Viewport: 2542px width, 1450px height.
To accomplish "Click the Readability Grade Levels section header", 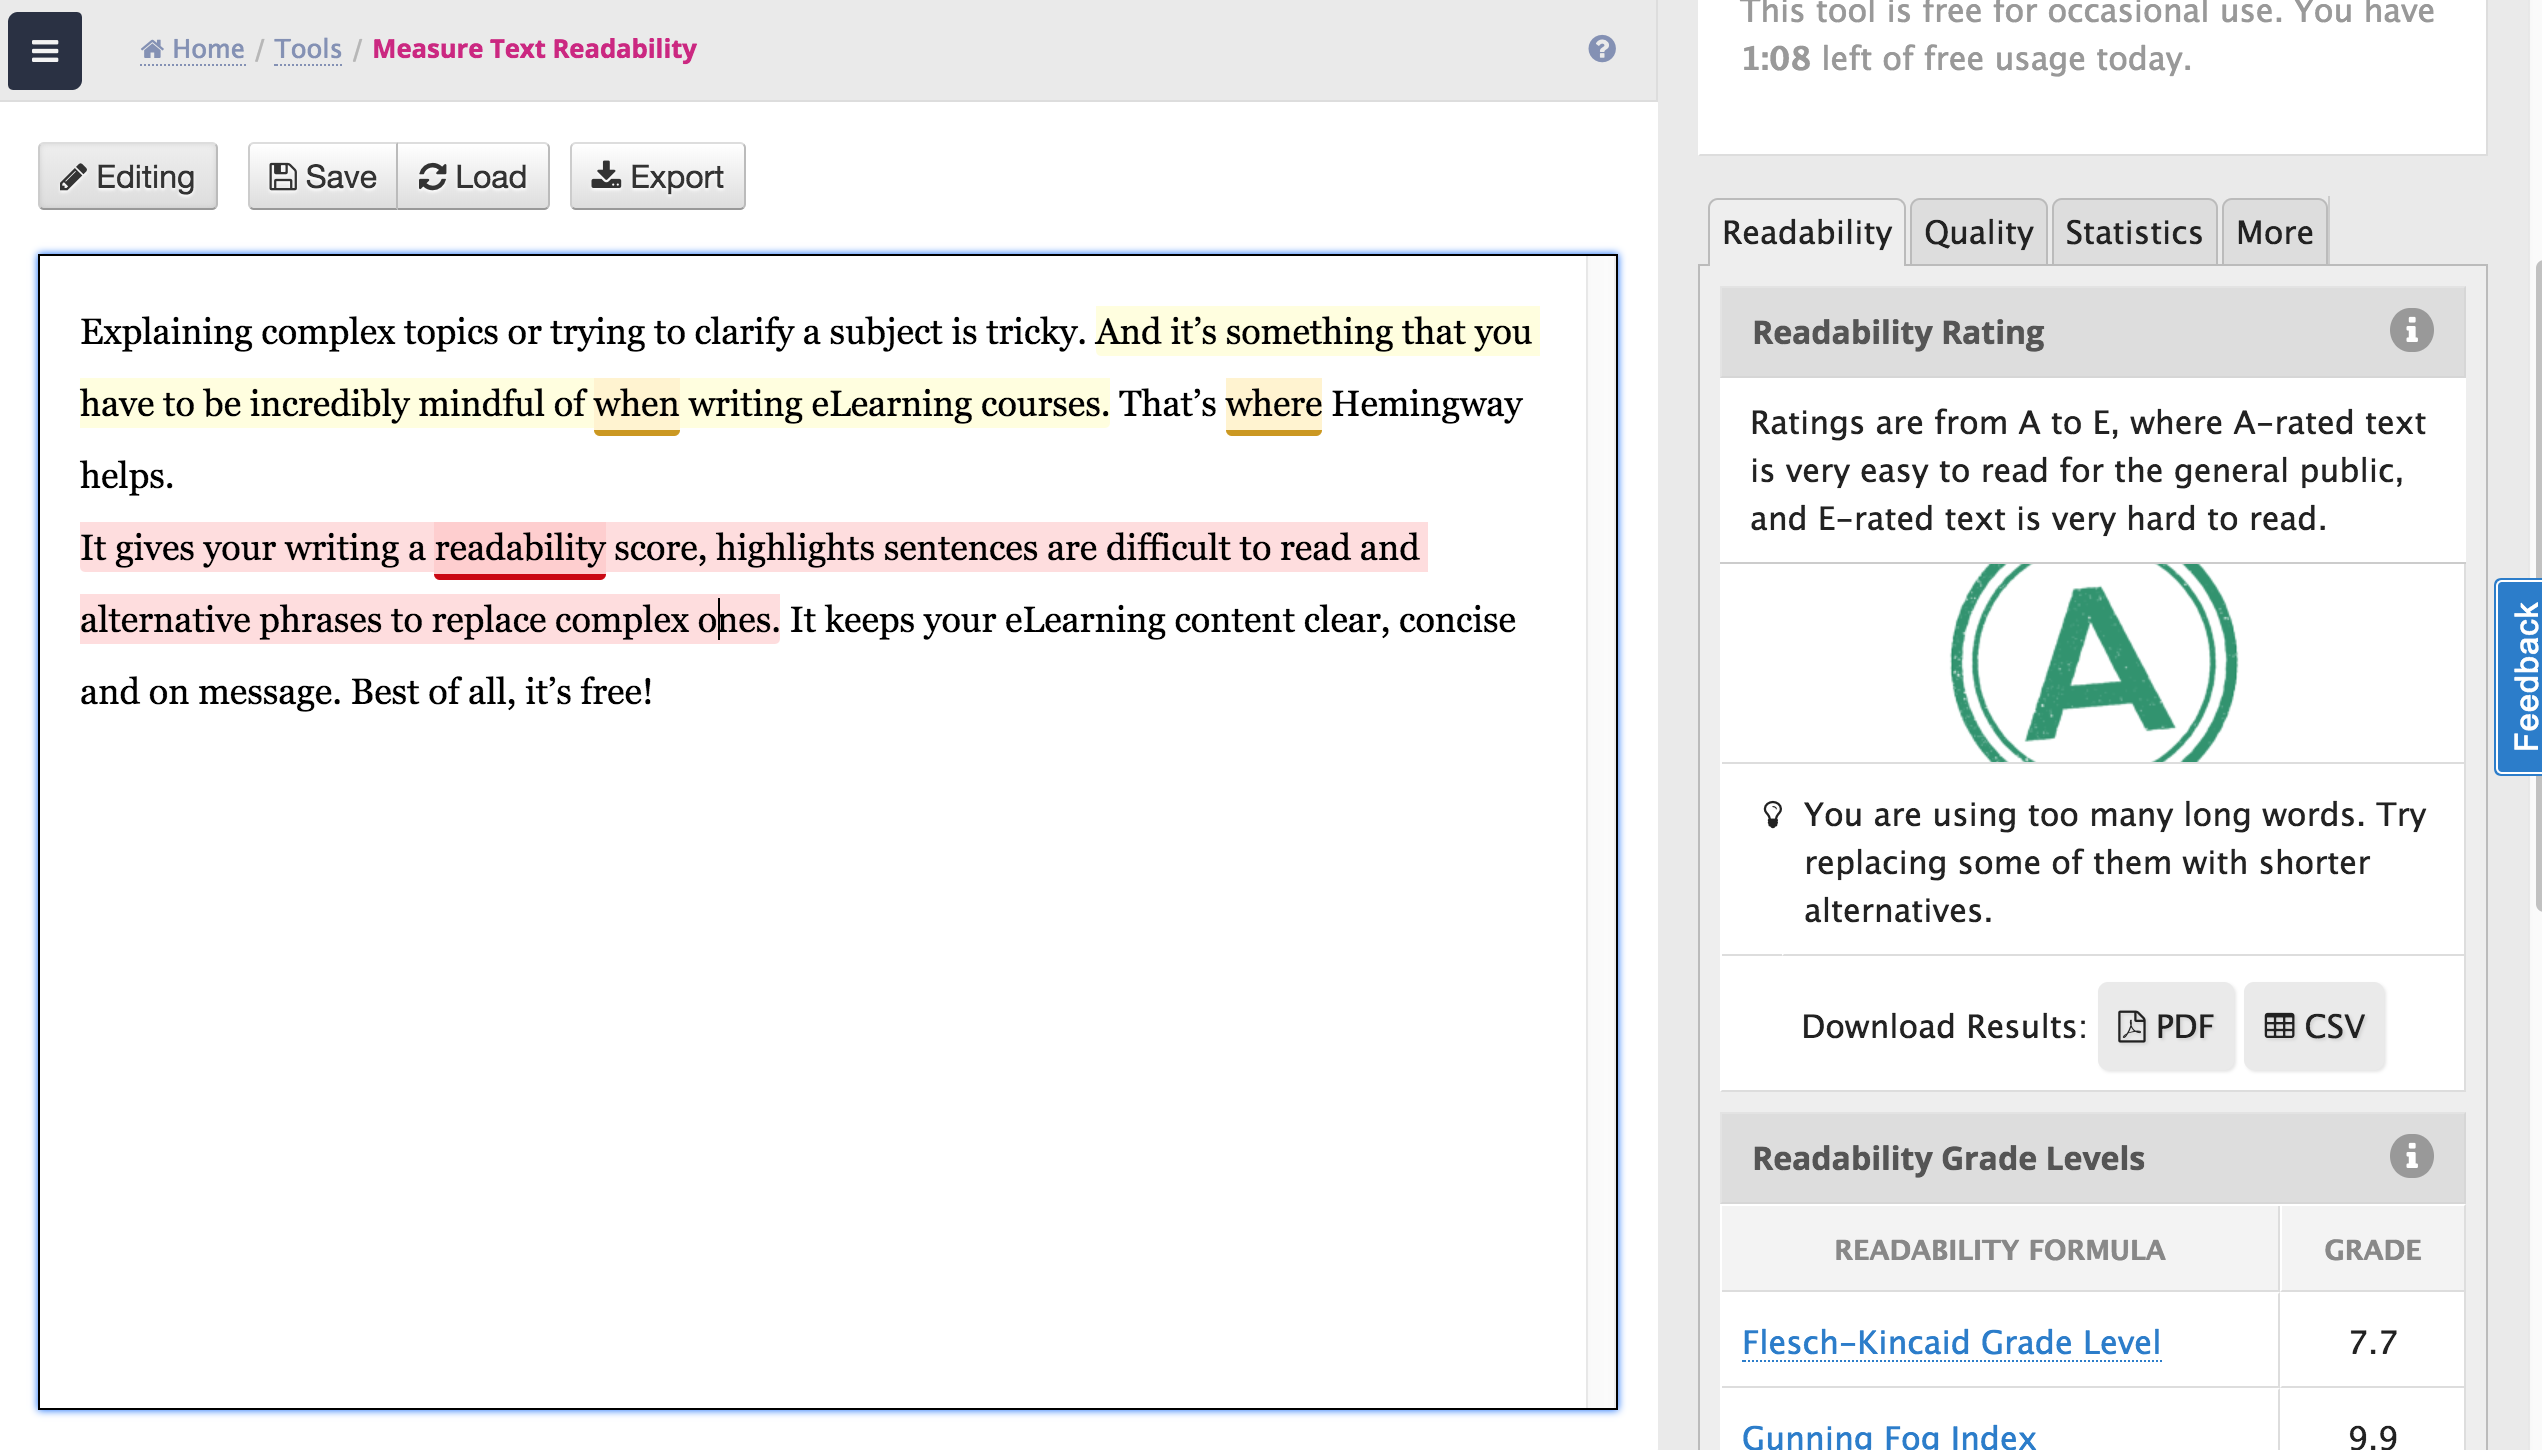I will (2092, 1158).
